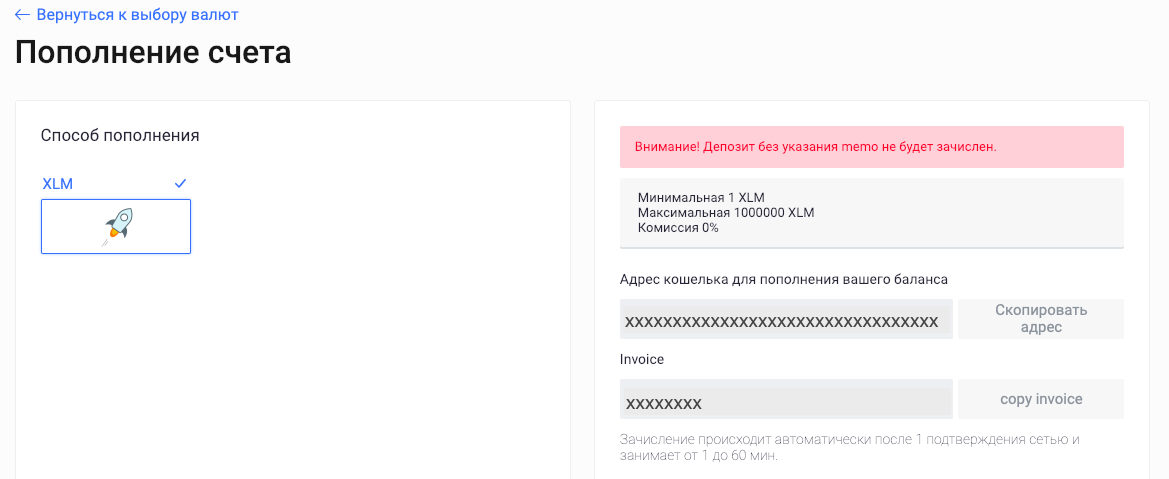
Task: Select the Stellar rocket icon
Action: pos(116,227)
